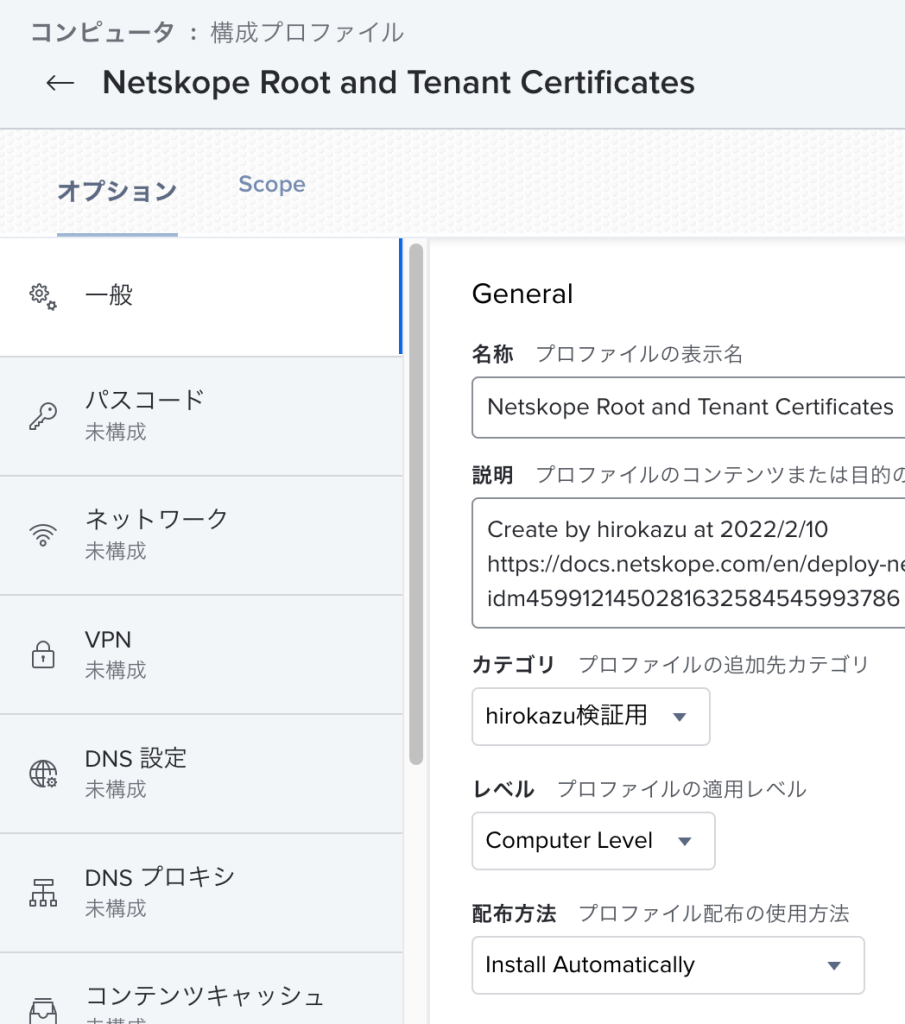Select the DNS プロキシ payload
Image resolution: width=905 pixels, height=1024 pixels.
point(200,893)
